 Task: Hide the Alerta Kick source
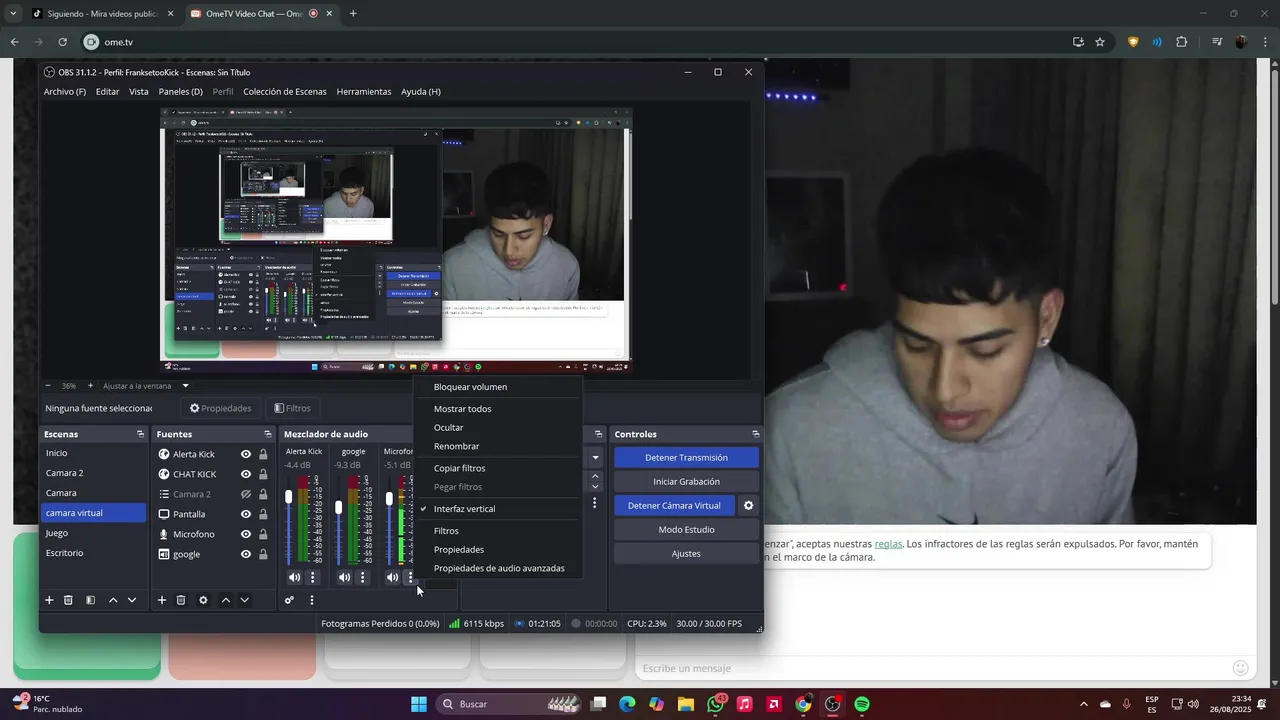click(x=246, y=454)
